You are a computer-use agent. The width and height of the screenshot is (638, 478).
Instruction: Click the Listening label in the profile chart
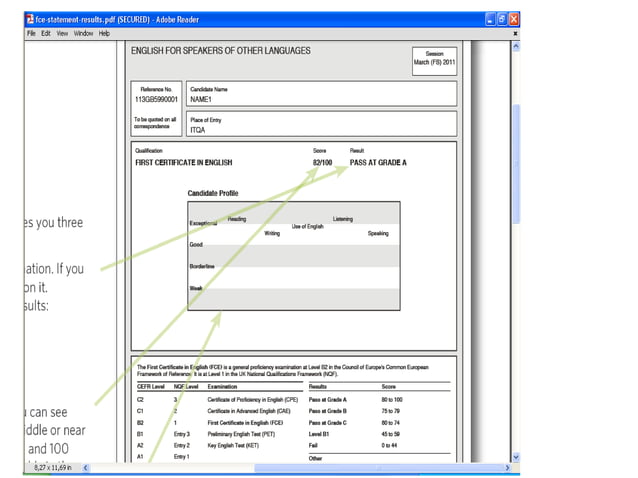pyautogui.click(x=343, y=219)
